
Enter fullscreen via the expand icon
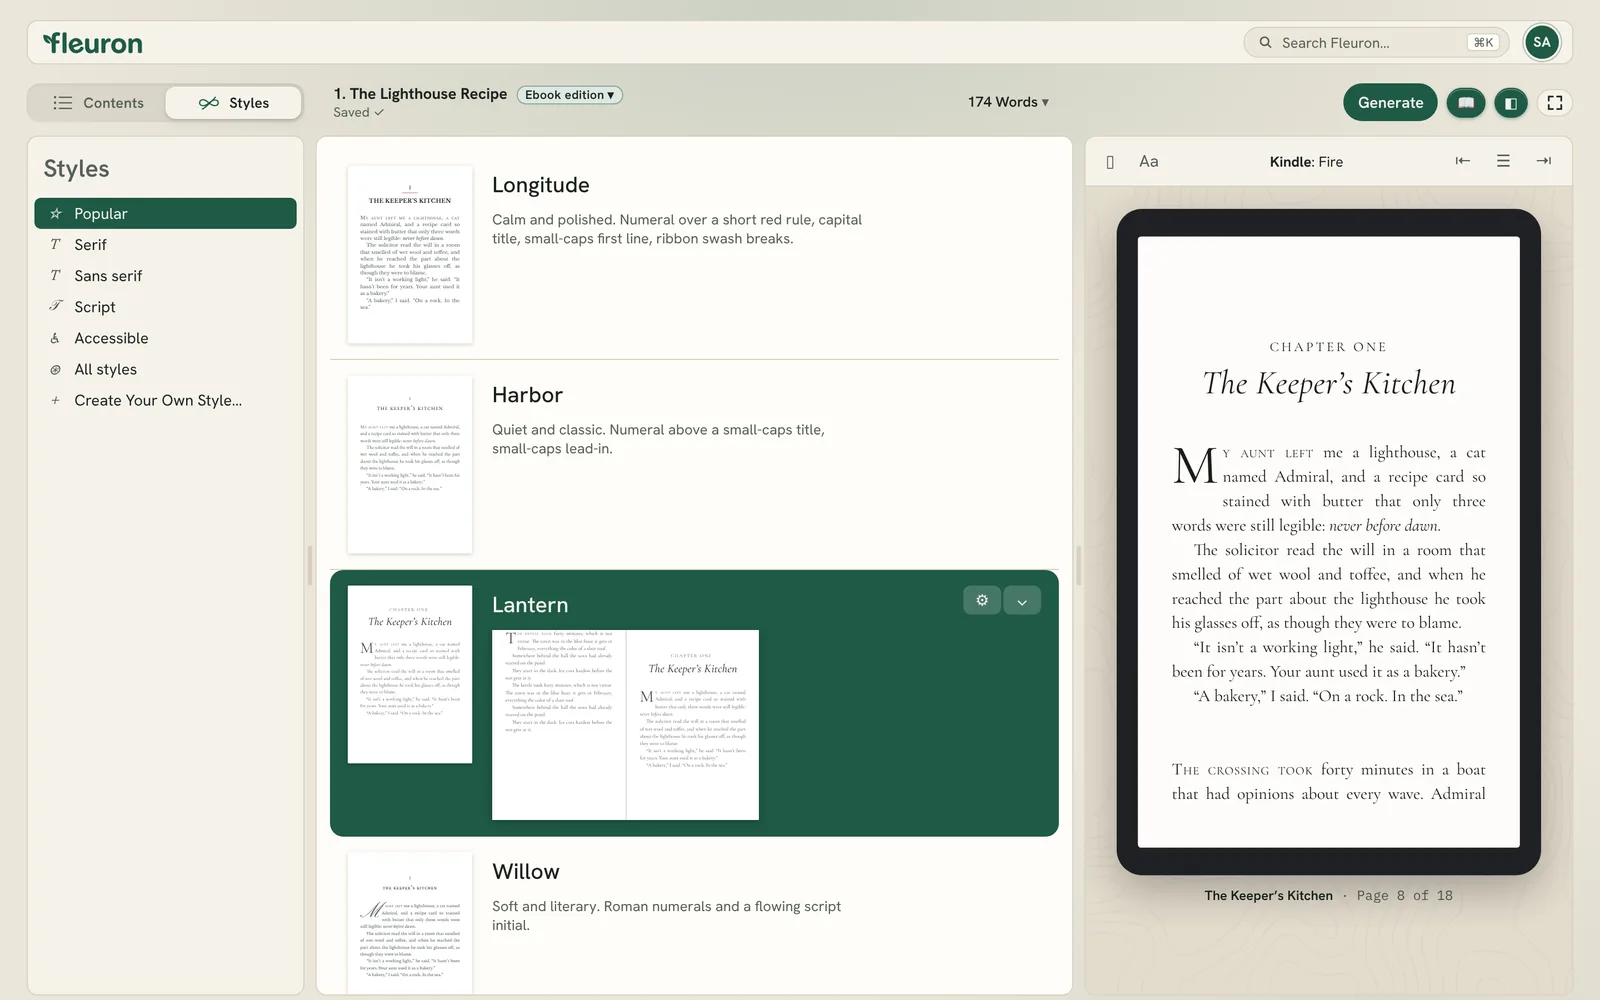click(1555, 103)
